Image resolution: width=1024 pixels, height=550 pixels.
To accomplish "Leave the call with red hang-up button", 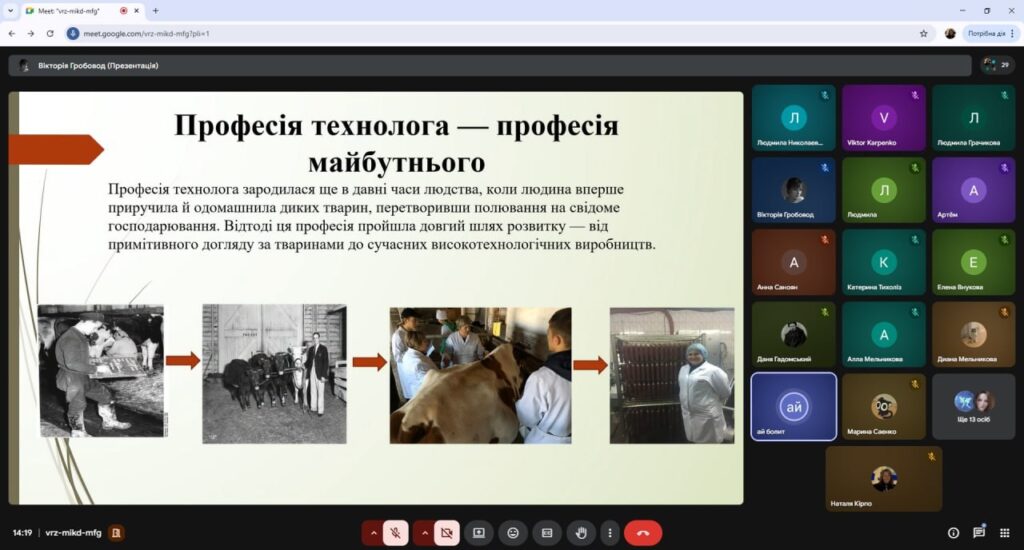I will (x=643, y=533).
